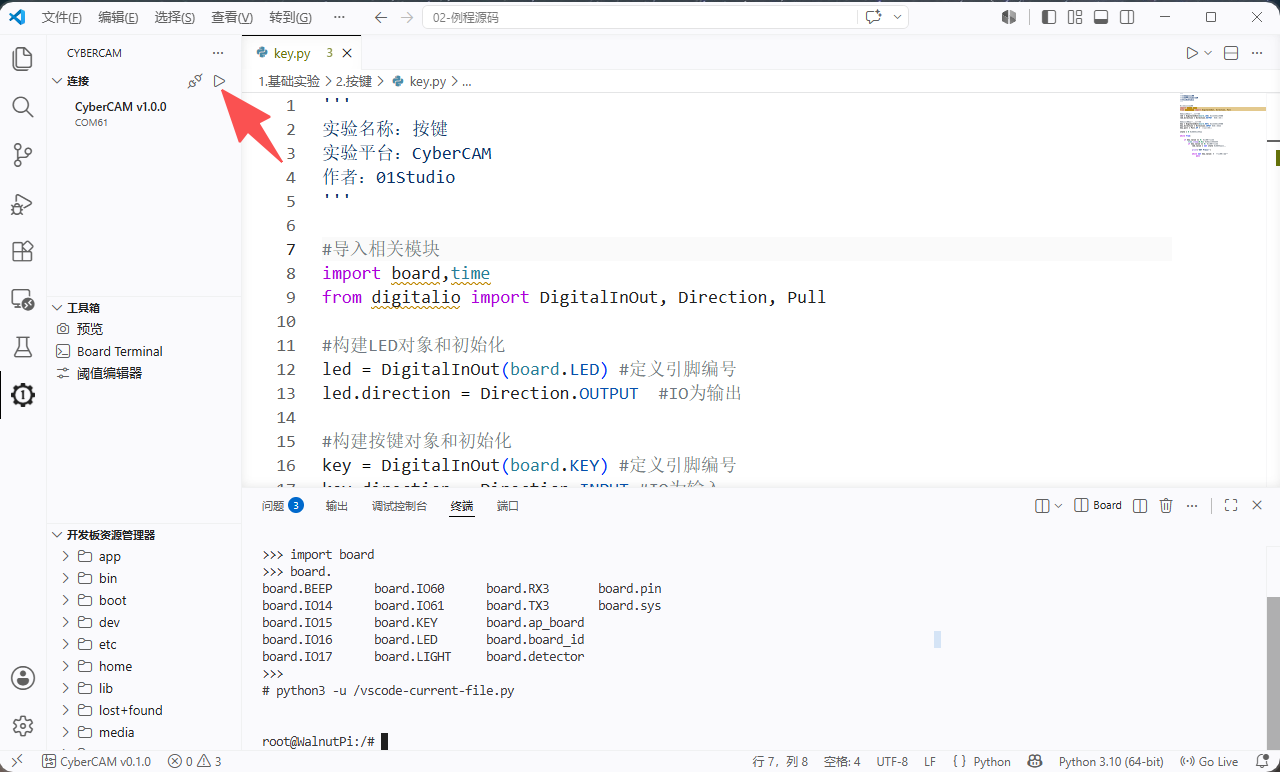Open the run options dropdown arrow

coord(1208,53)
